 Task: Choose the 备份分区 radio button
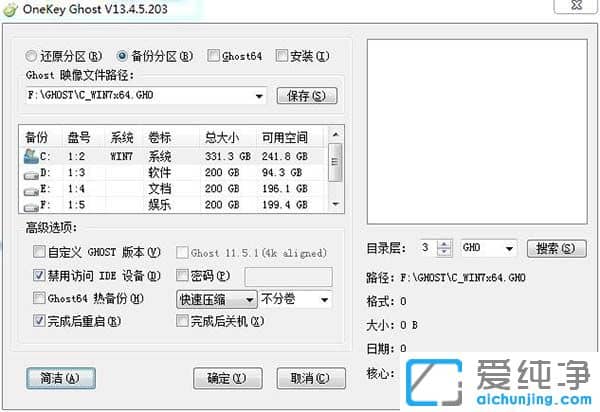pos(123,56)
